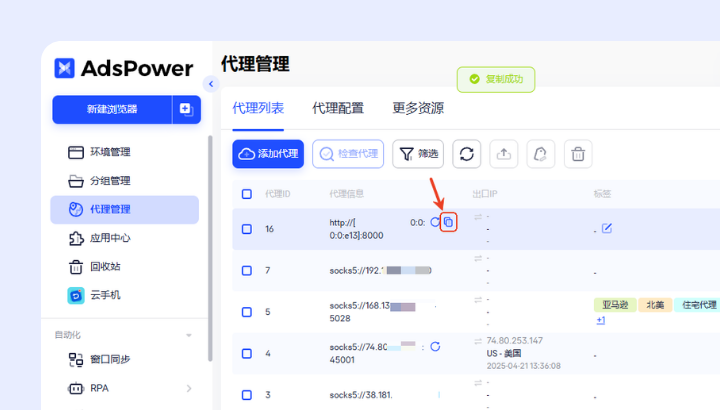Edit the tag for proxy ID 16
720x410 pixels.
tap(607, 228)
